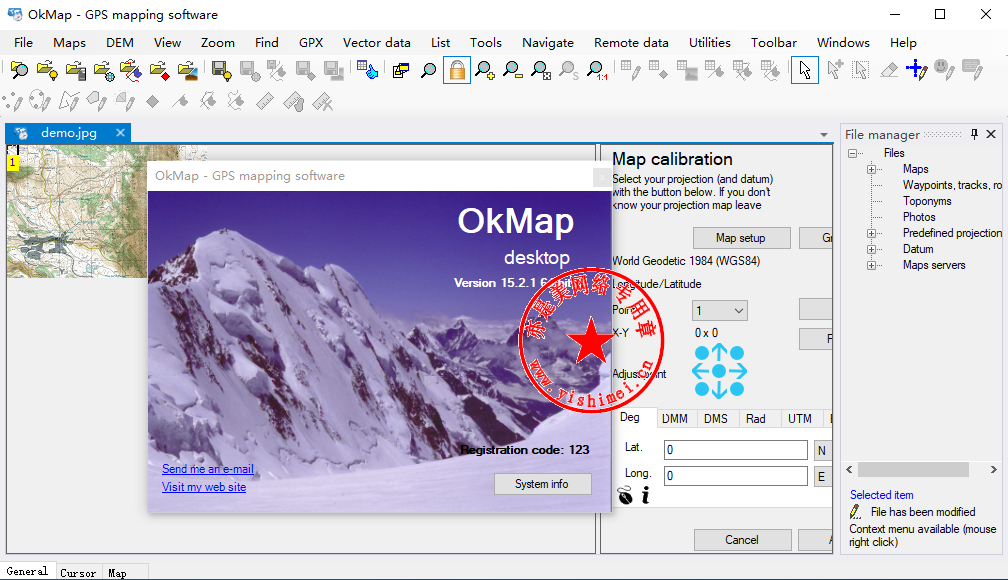
Task: Expand the Maps tree node
Action: click(x=872, y=169)
